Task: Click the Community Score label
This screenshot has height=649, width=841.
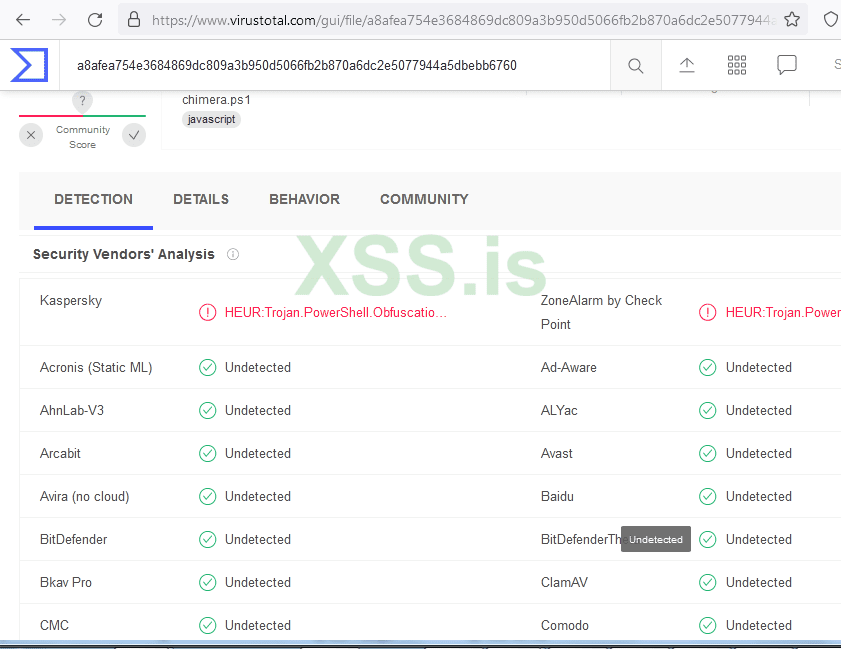Action: click(83, 137)
